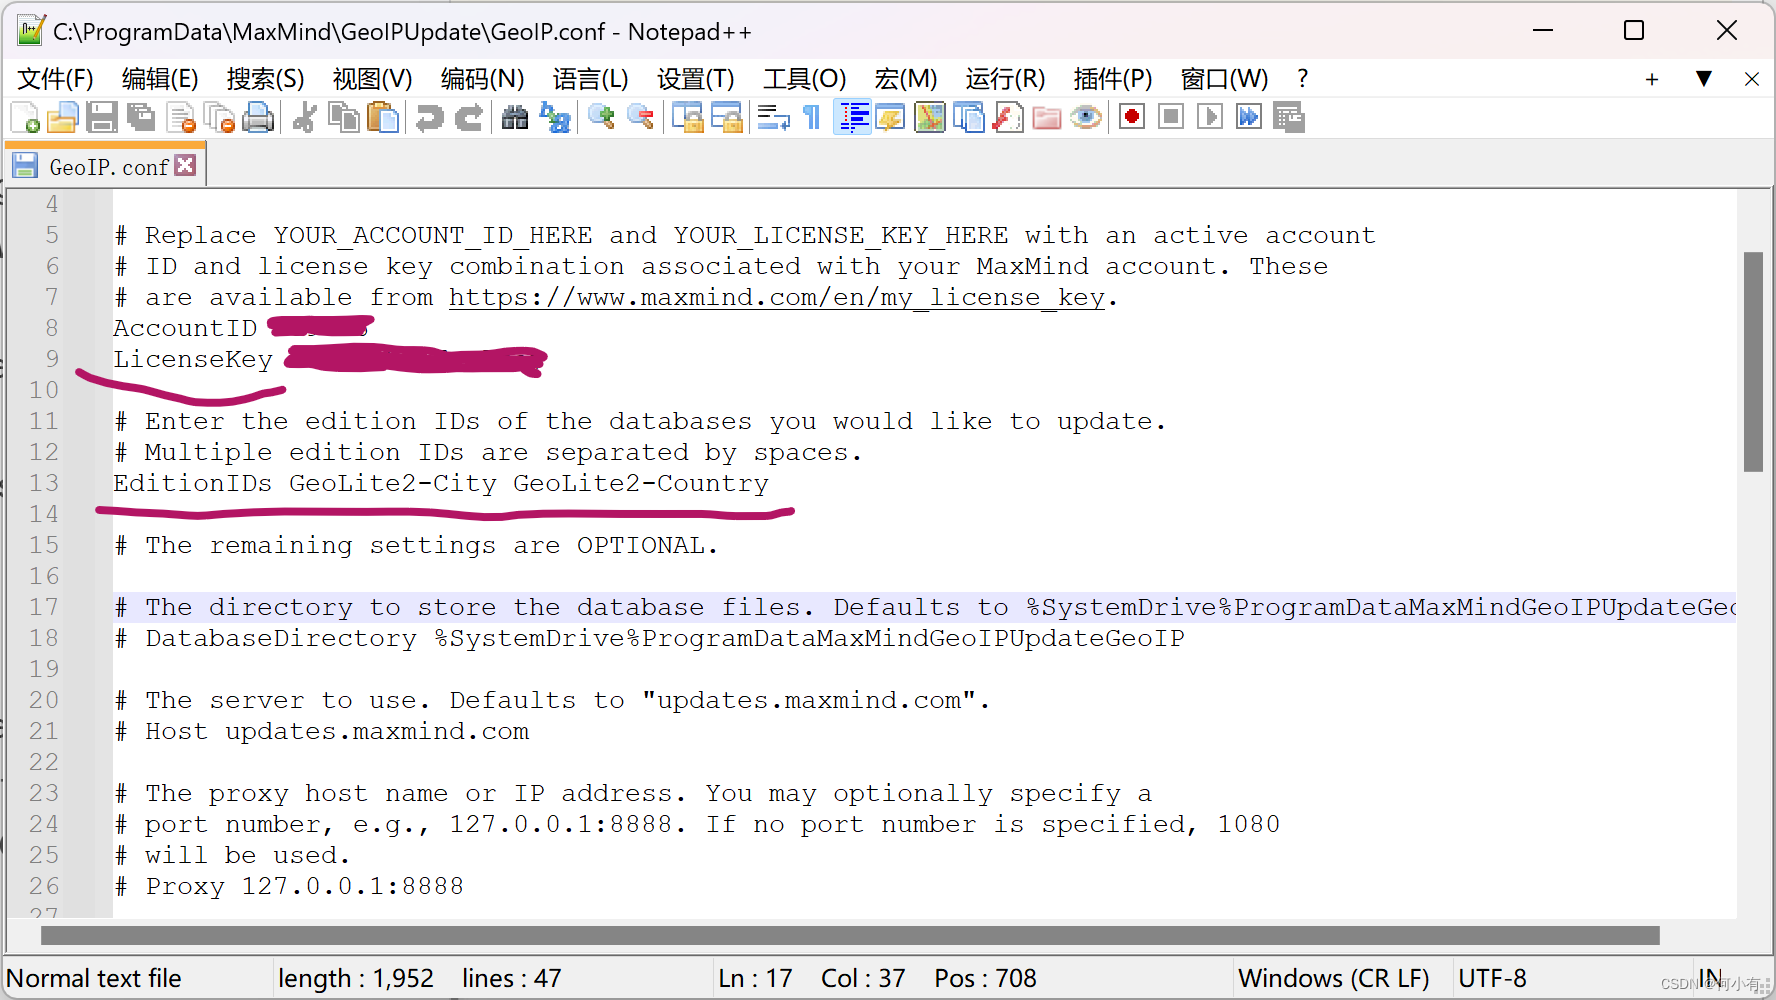Click the UTF-8 encoding status entry
Screen dimensions: 1776x1000
(1492, 978)
